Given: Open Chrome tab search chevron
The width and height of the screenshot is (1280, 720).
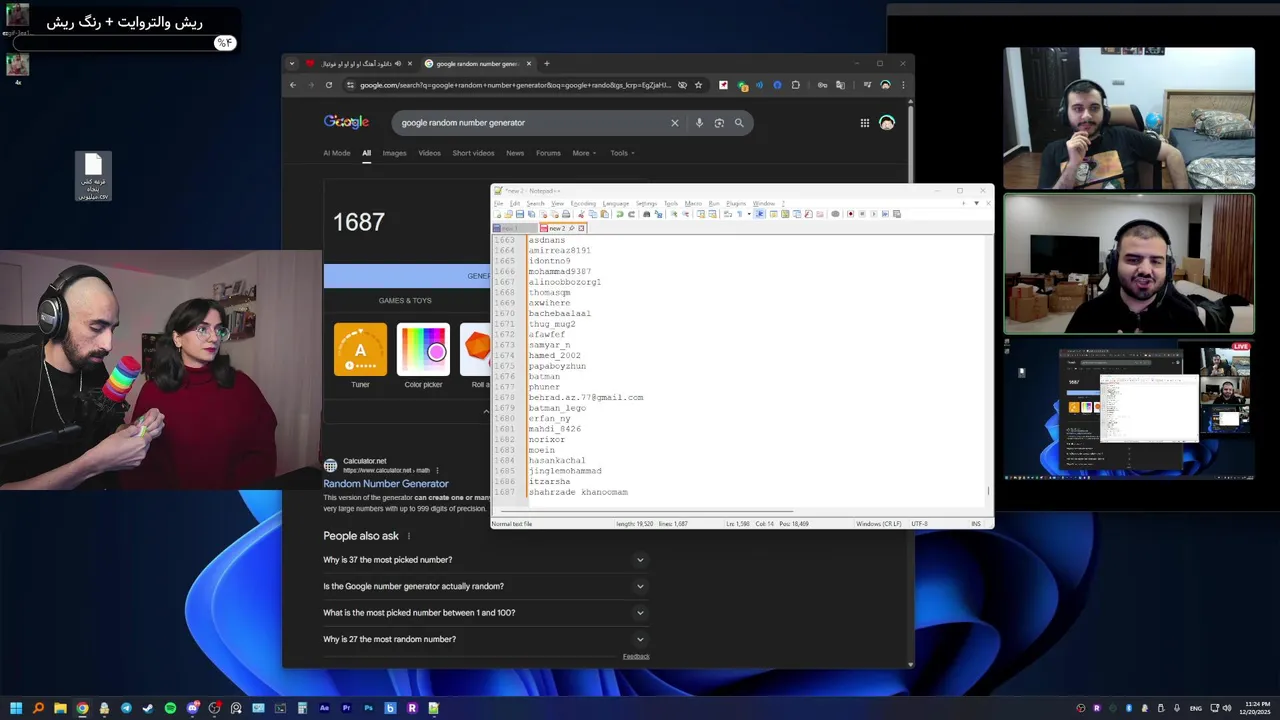Looking at the screenshot, I should (x=292, y=64).
